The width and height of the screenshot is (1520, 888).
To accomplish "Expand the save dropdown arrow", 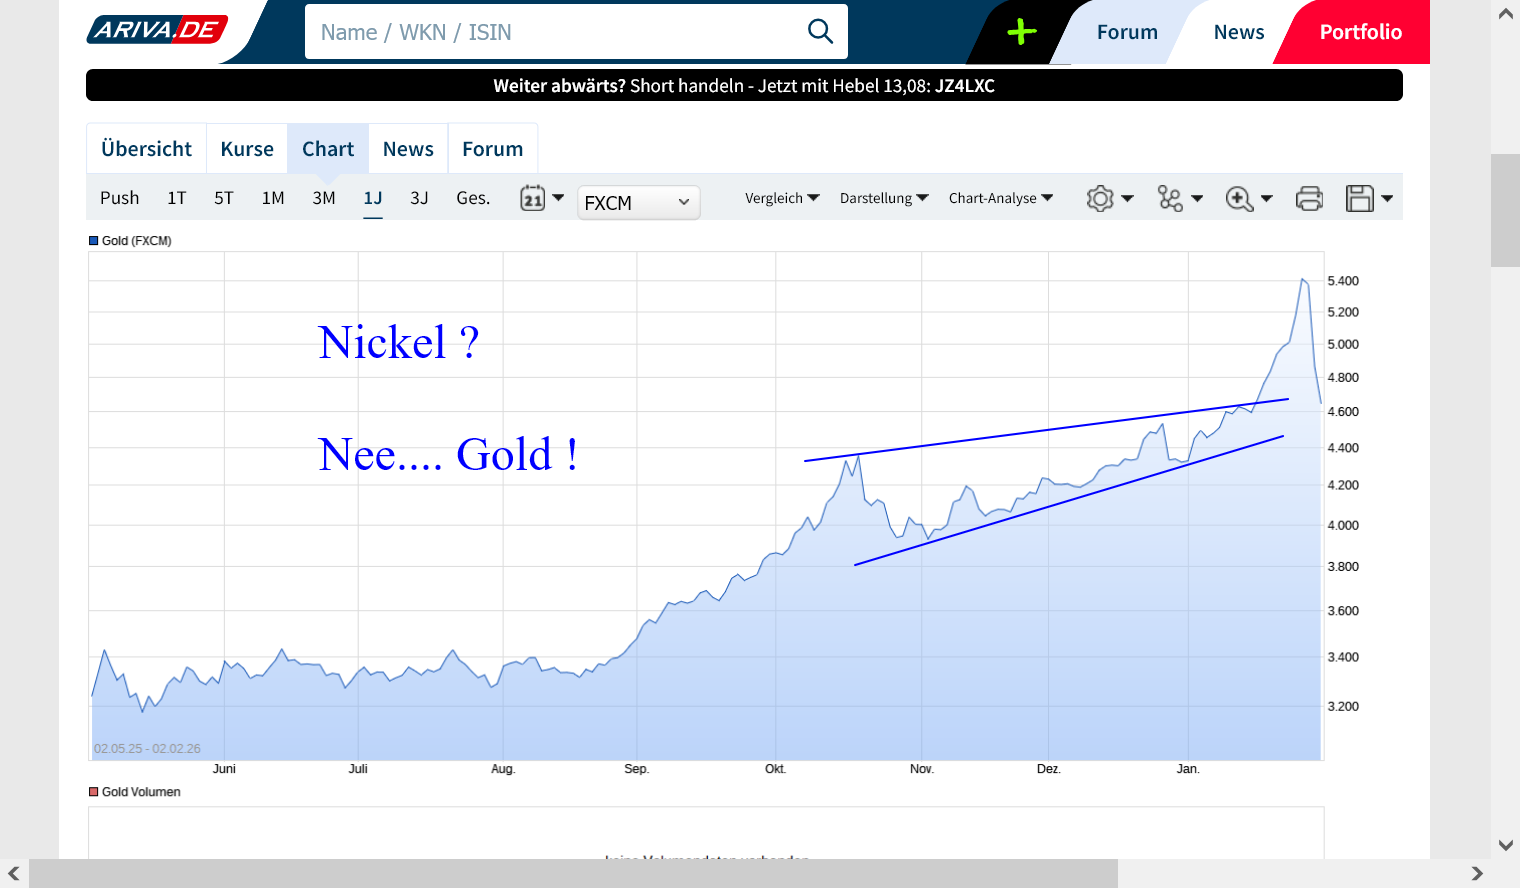I will coord(1387,198).
